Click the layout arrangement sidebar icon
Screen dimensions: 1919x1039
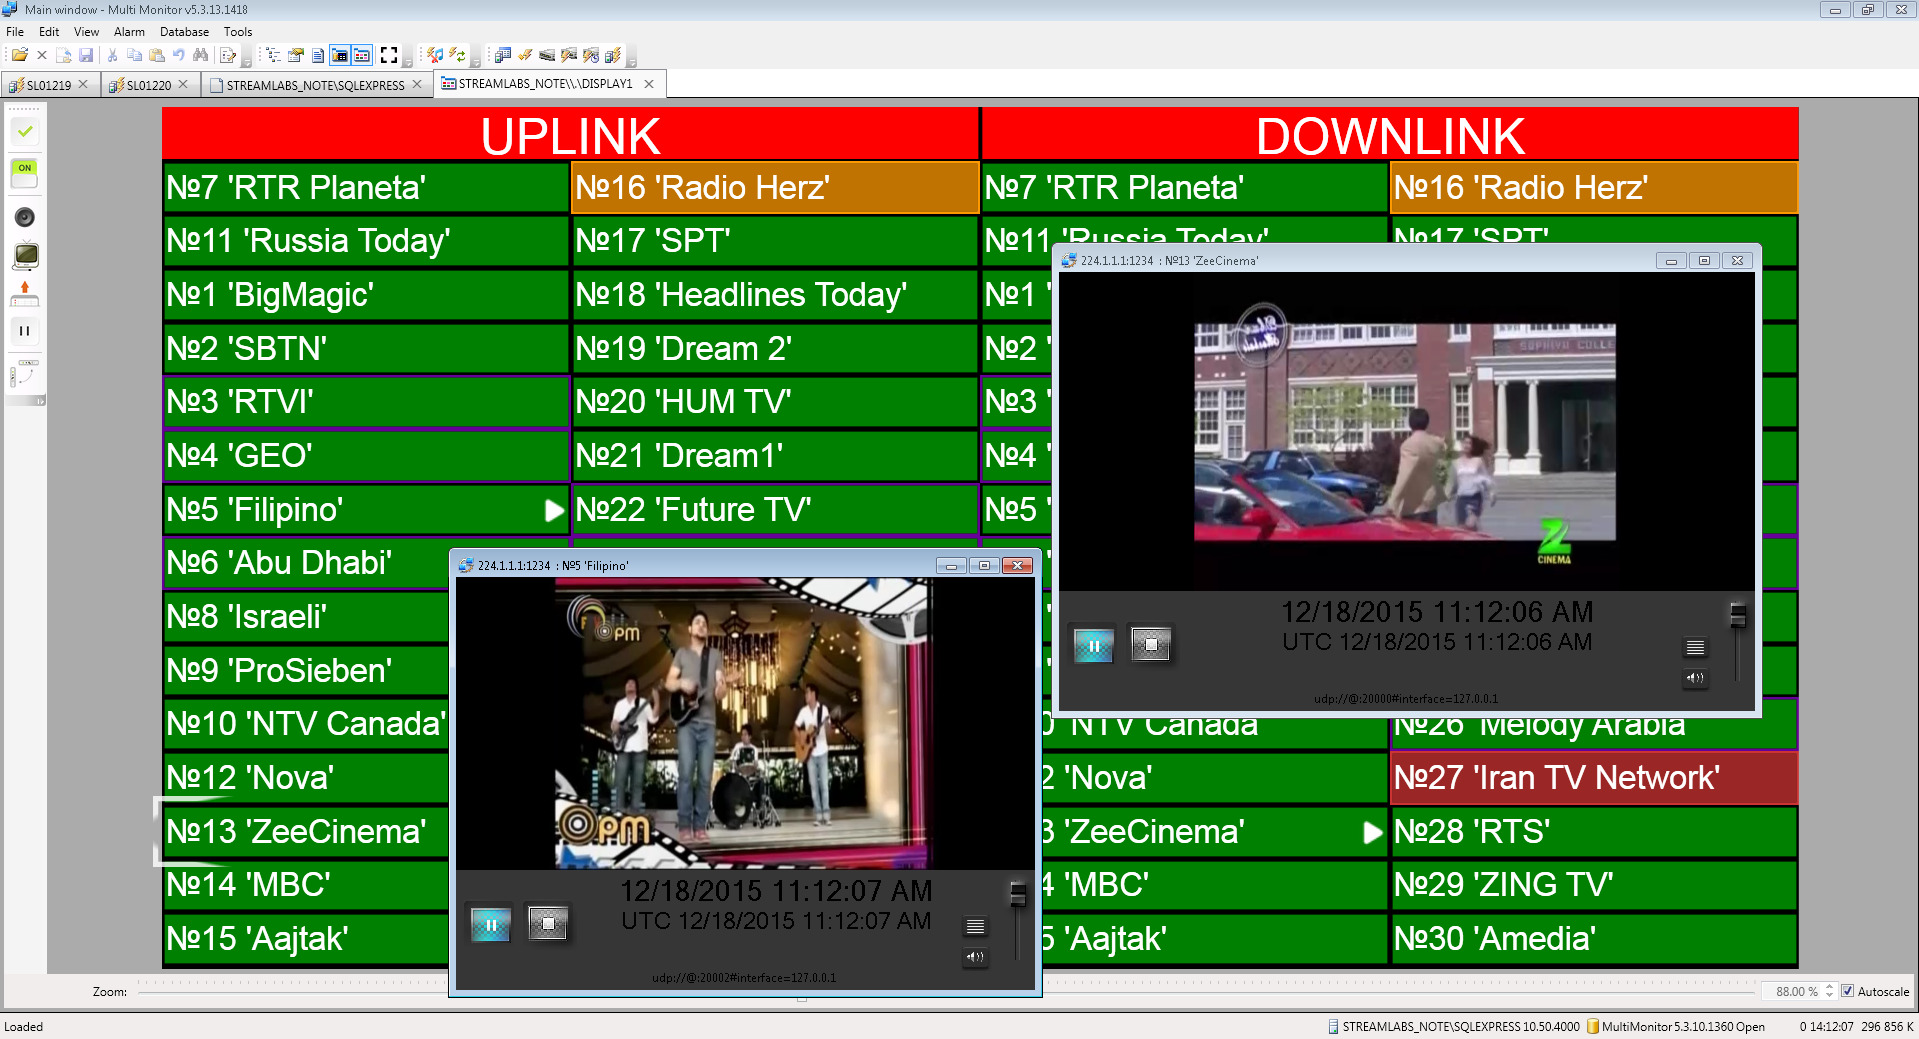[x=25, y=374]
